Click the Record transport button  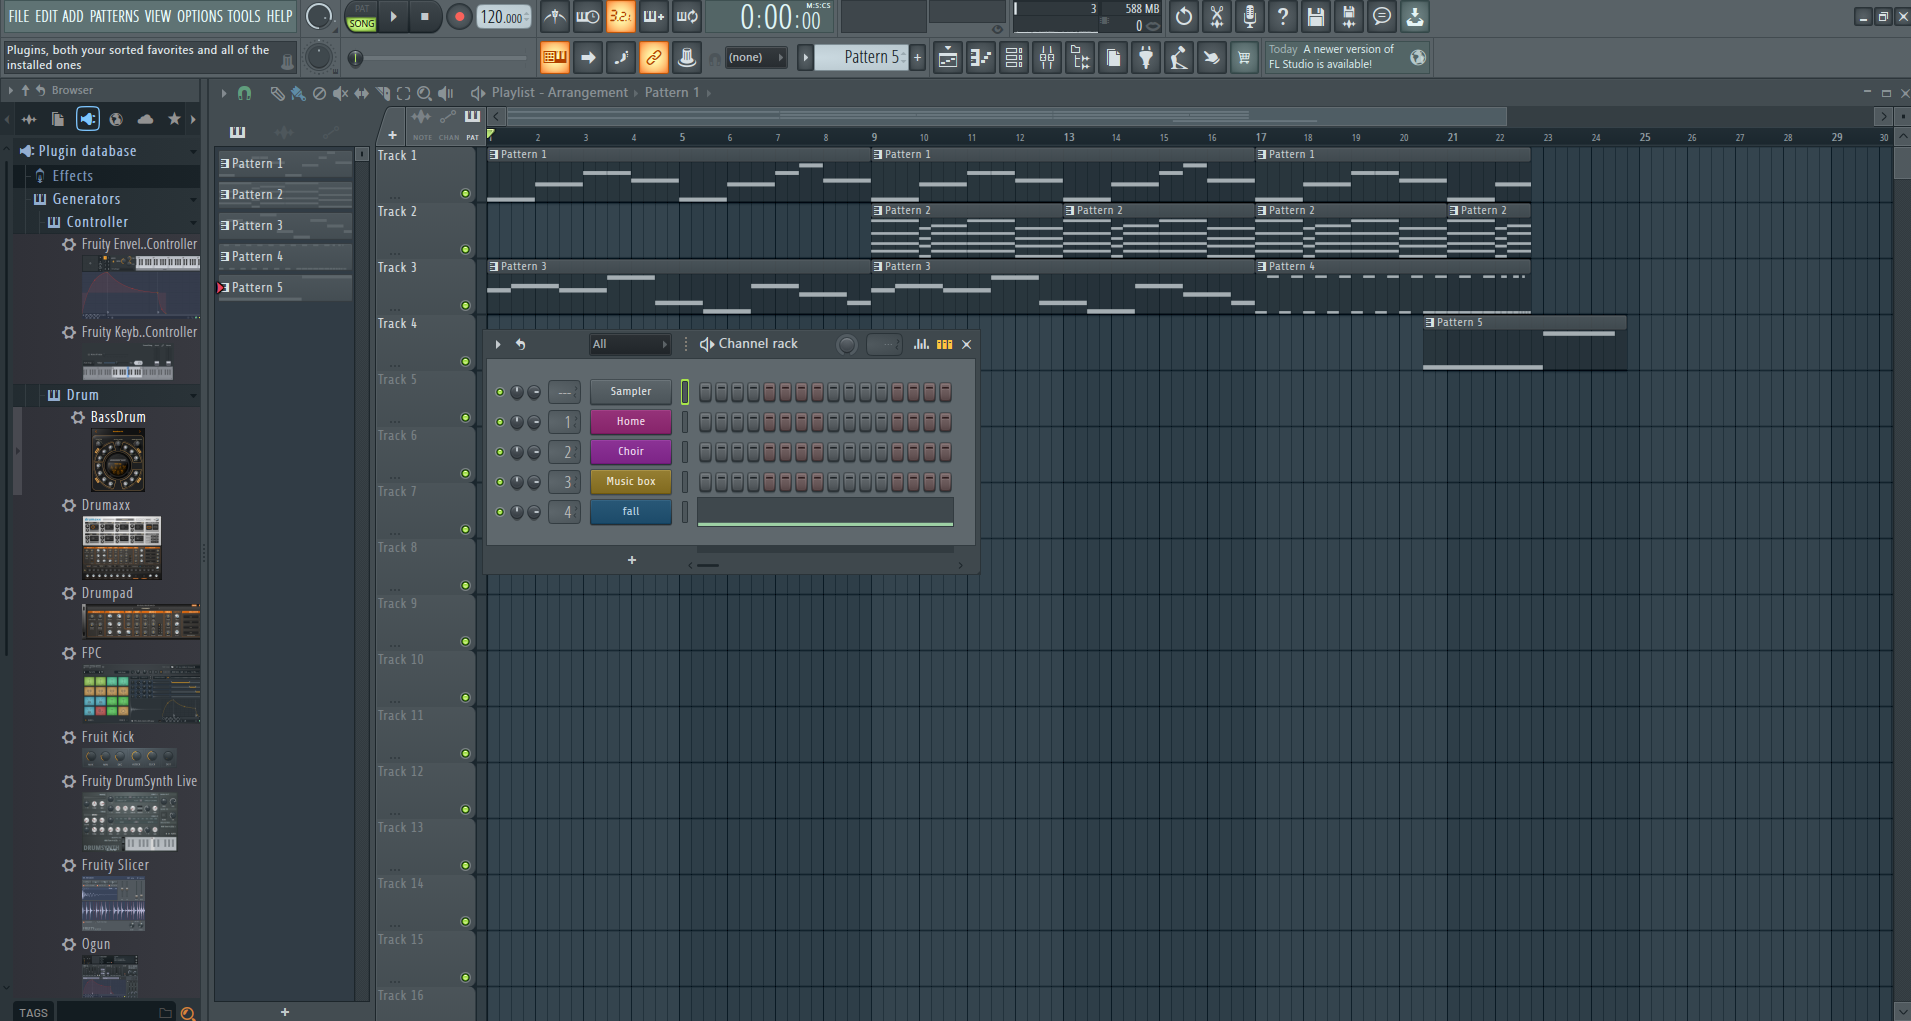[459, 16]
